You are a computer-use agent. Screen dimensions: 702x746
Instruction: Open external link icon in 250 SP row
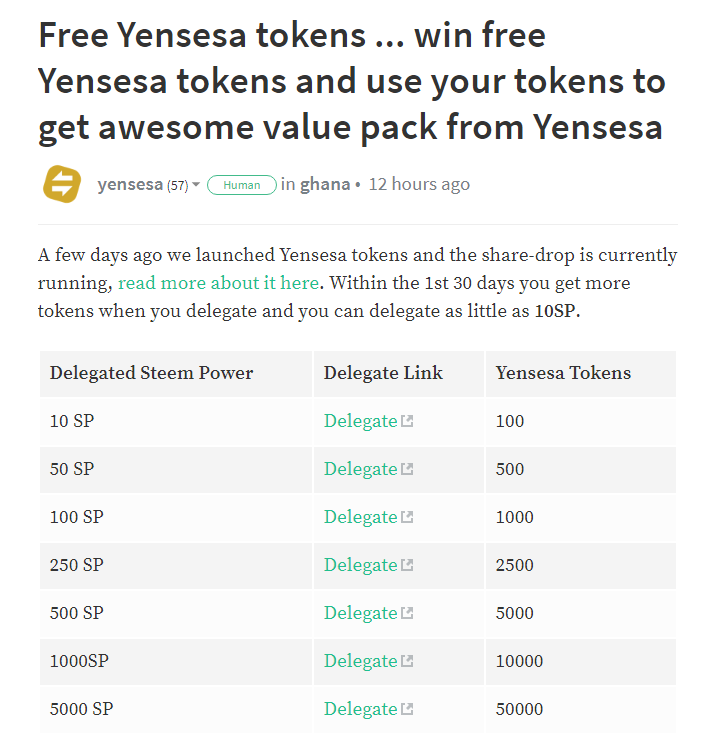tap(407, 565)
